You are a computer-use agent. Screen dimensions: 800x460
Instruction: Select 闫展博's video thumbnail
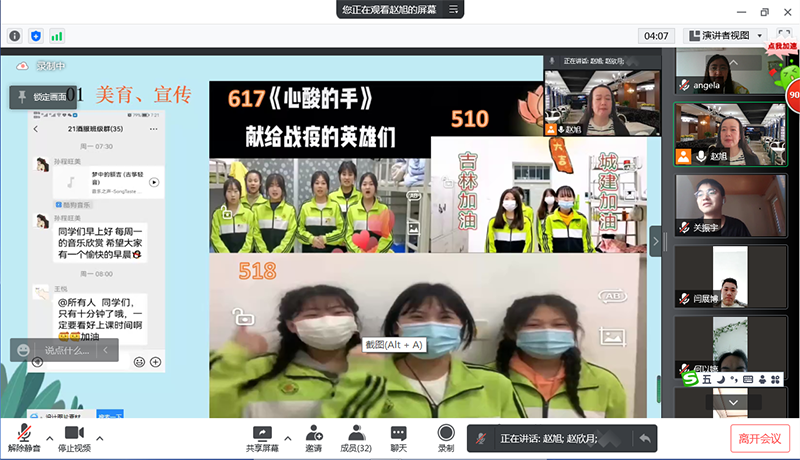[731, 277]
